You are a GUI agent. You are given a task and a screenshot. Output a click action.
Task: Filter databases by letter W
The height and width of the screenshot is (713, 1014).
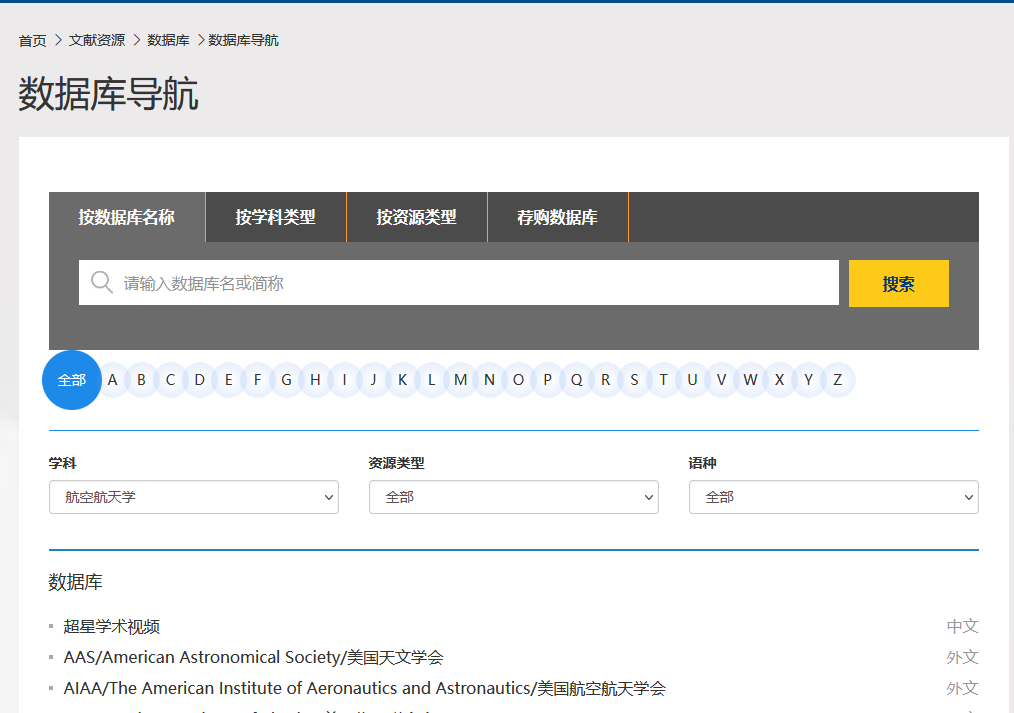[750, 380]
